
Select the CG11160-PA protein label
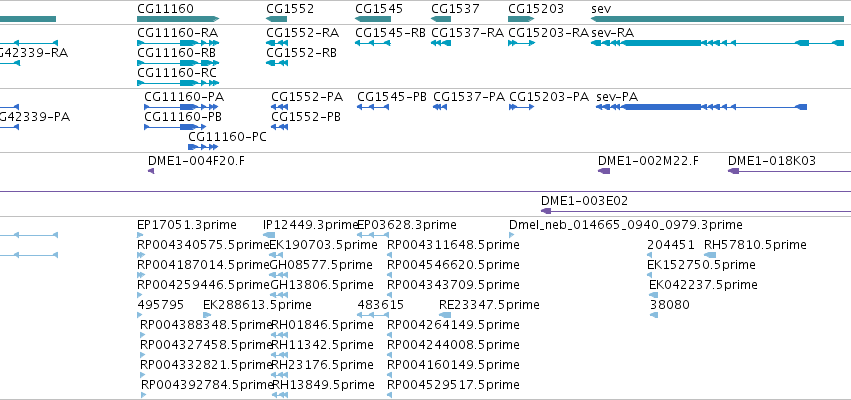184,97
